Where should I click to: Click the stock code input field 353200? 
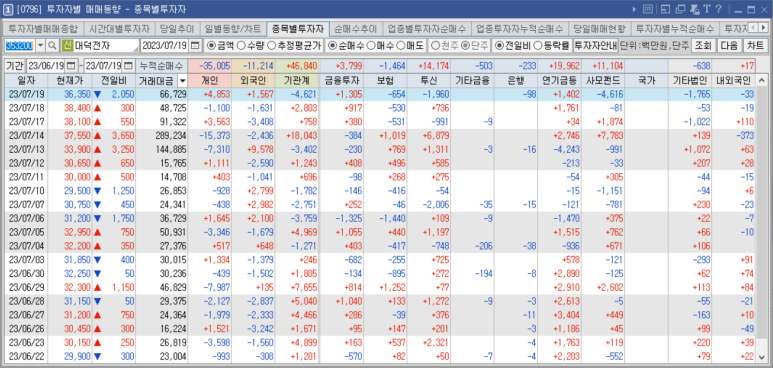point(19,46)
